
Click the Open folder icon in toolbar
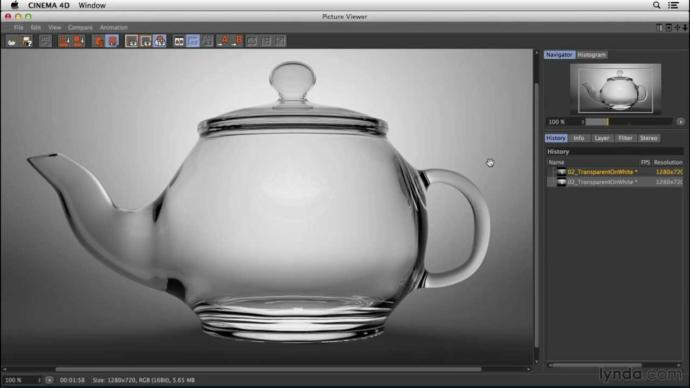[12, 41]
